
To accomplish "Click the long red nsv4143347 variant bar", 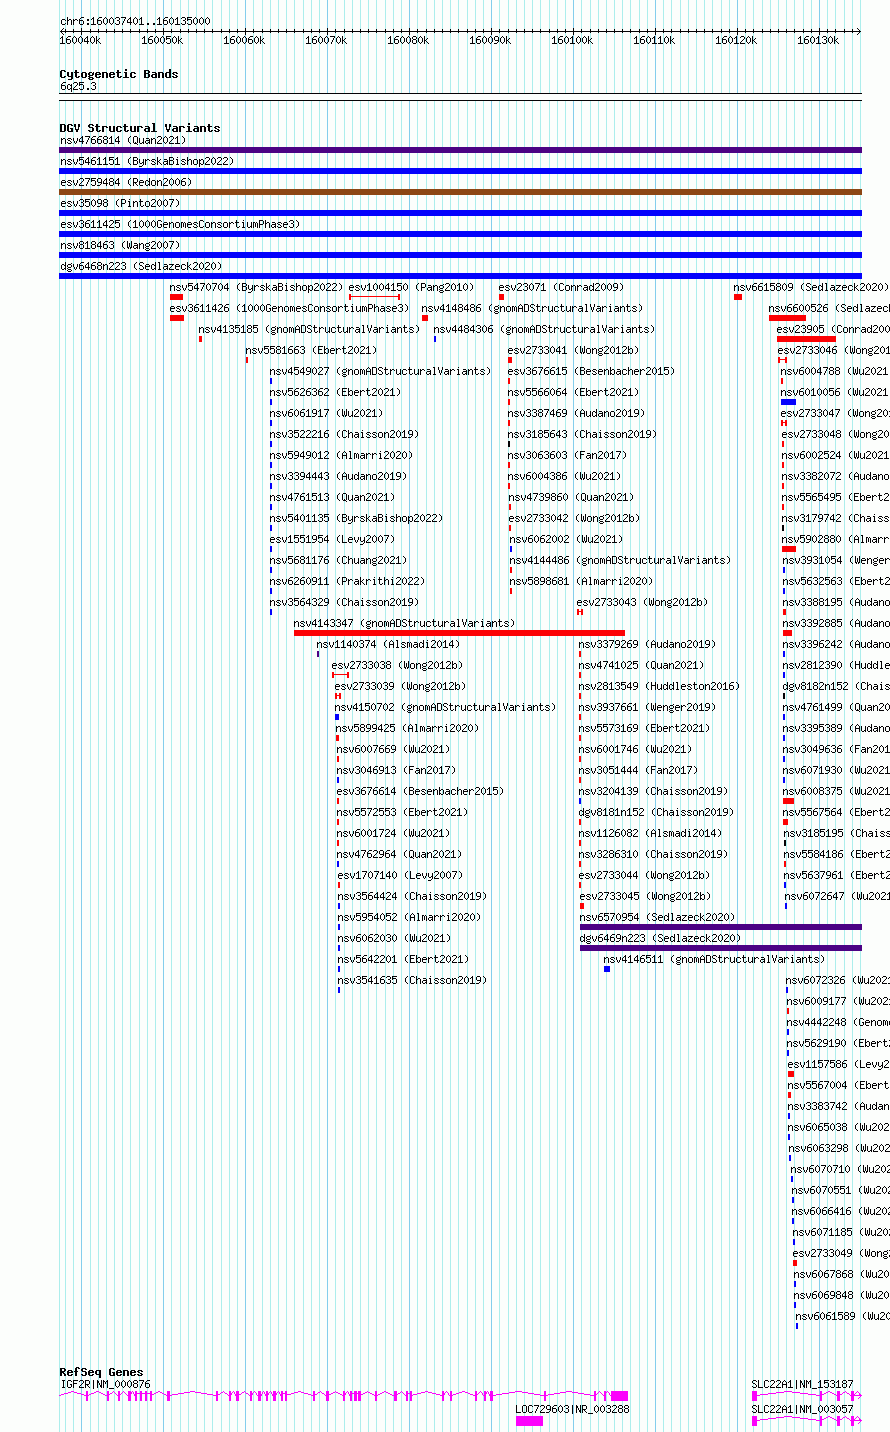I will point(459,633).
